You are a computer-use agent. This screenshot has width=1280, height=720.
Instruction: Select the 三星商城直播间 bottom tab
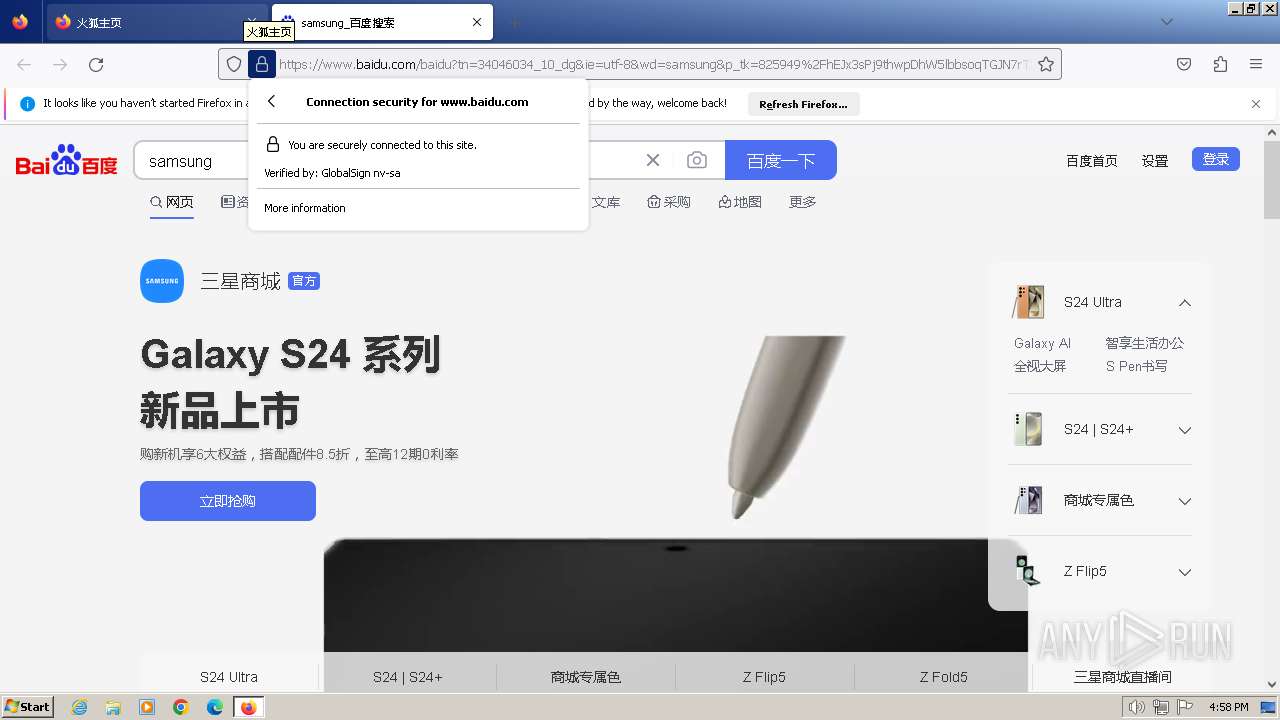[x=1123, y=677]
